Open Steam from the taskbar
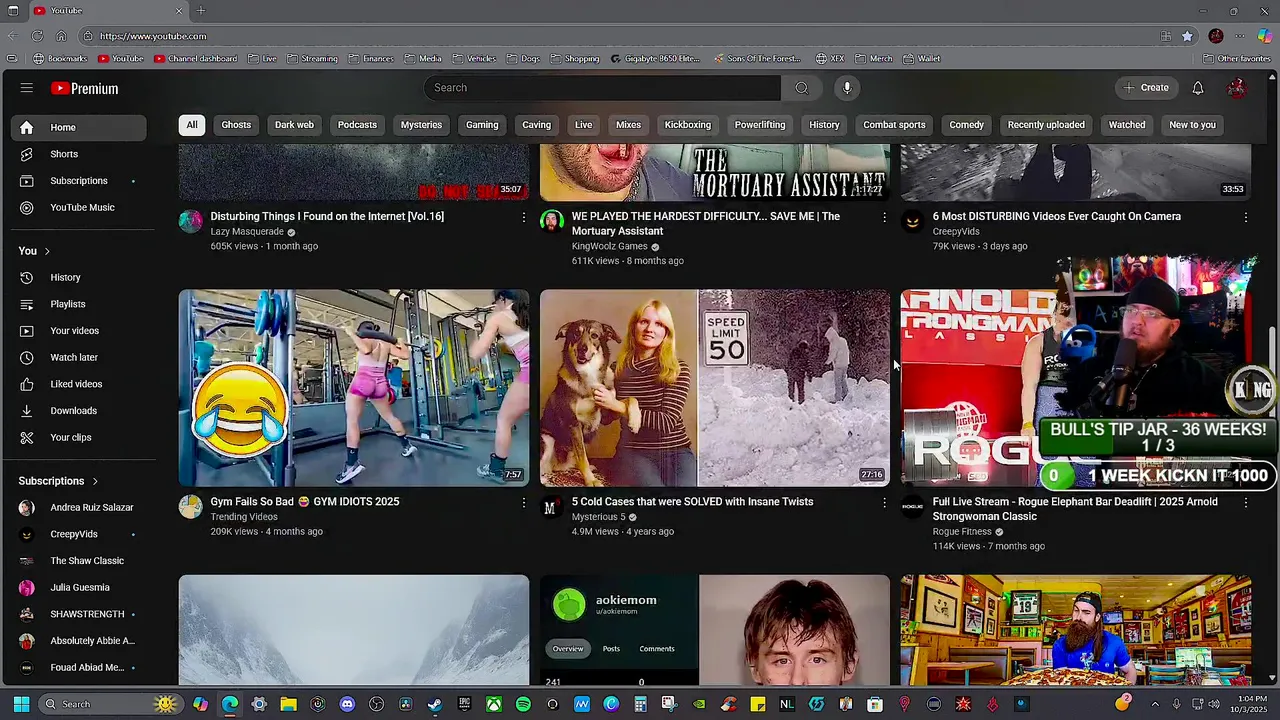Image resolution: width=1280 pixels, height=720 pixels. 435,704
